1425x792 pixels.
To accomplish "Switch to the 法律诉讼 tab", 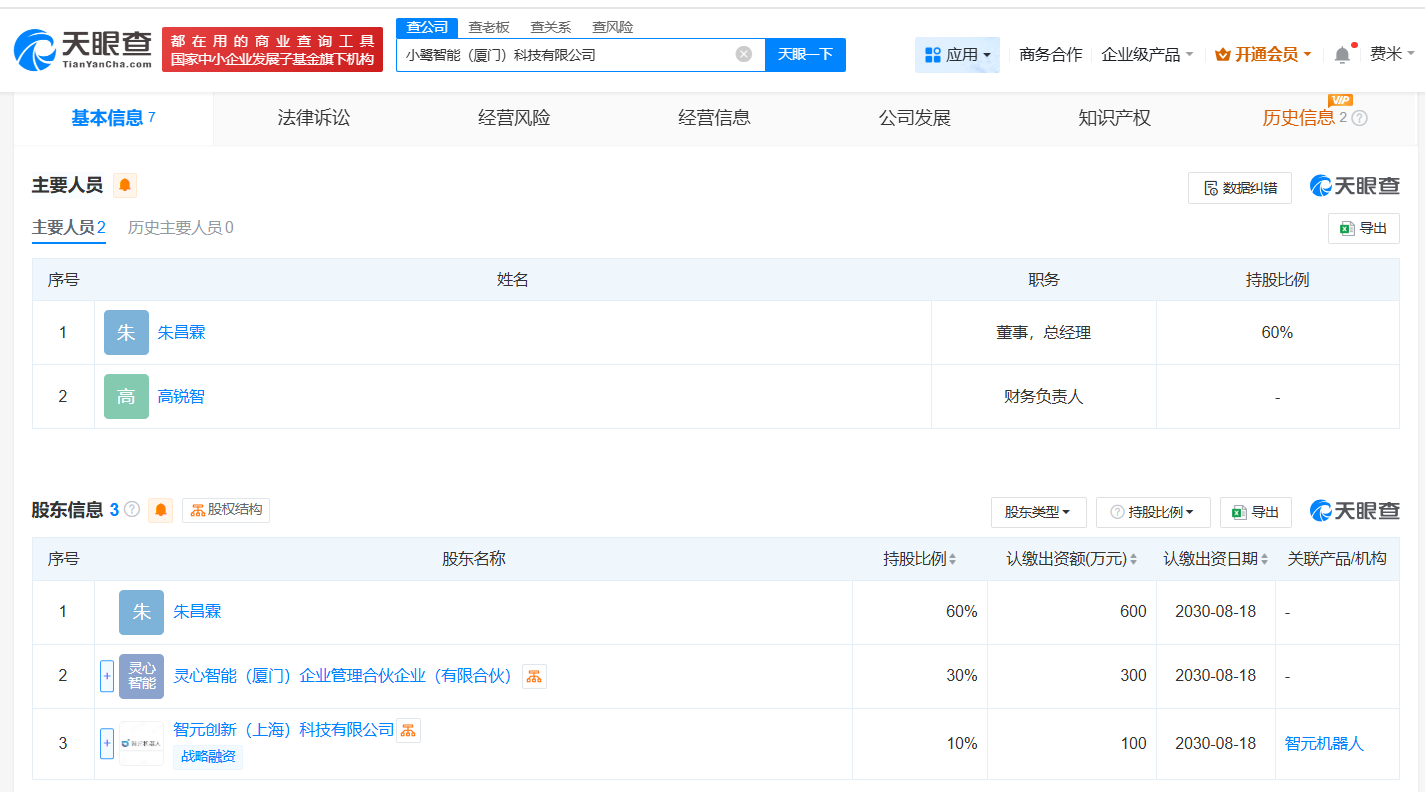I will (313, 117).
